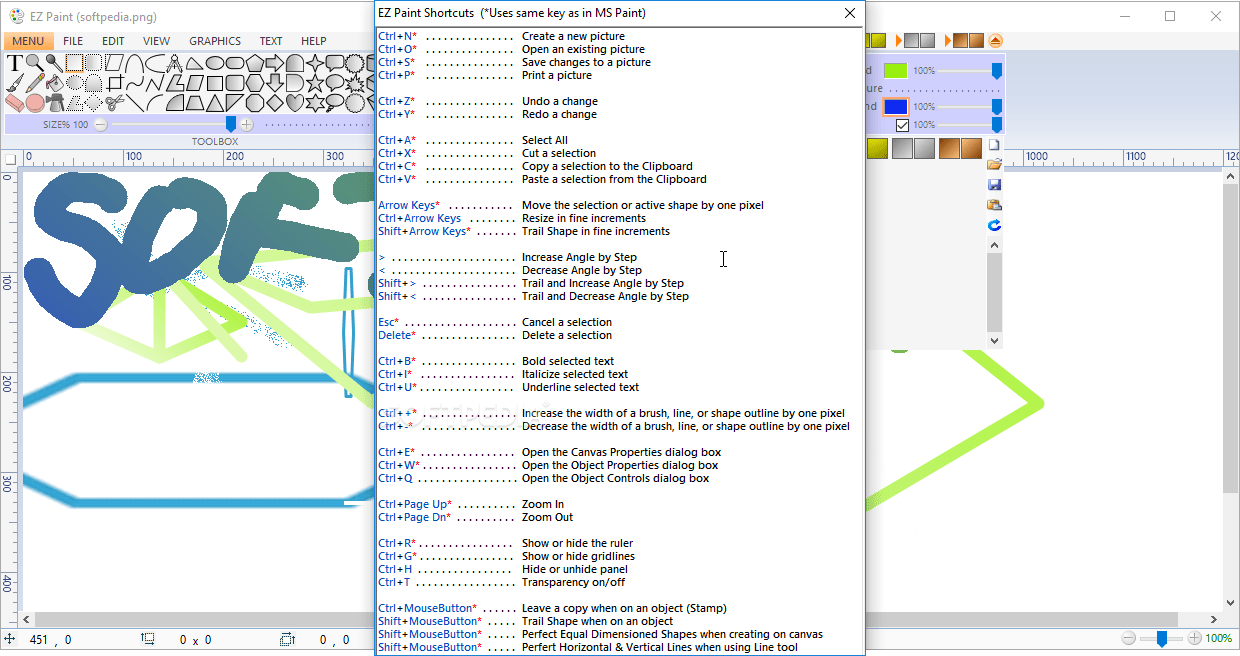Collapse the panel using the eject-style button
The image size is (1240, 656).
pos(995,40)
